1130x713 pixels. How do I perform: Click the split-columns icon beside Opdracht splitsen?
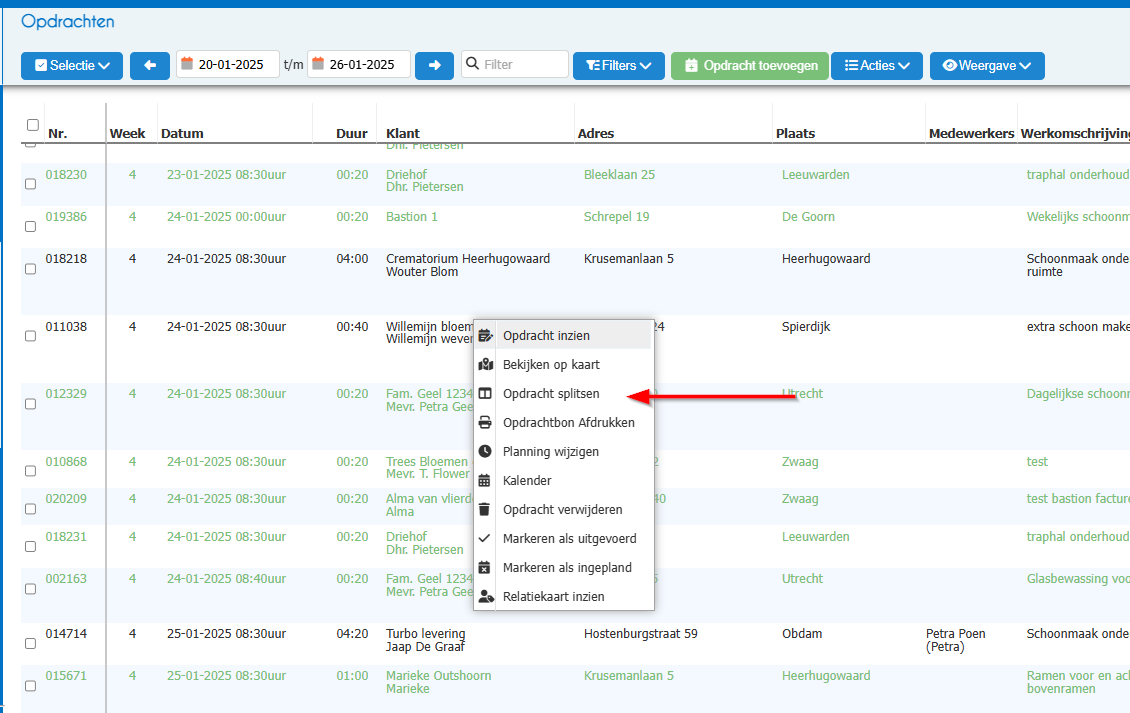(486, 394)
